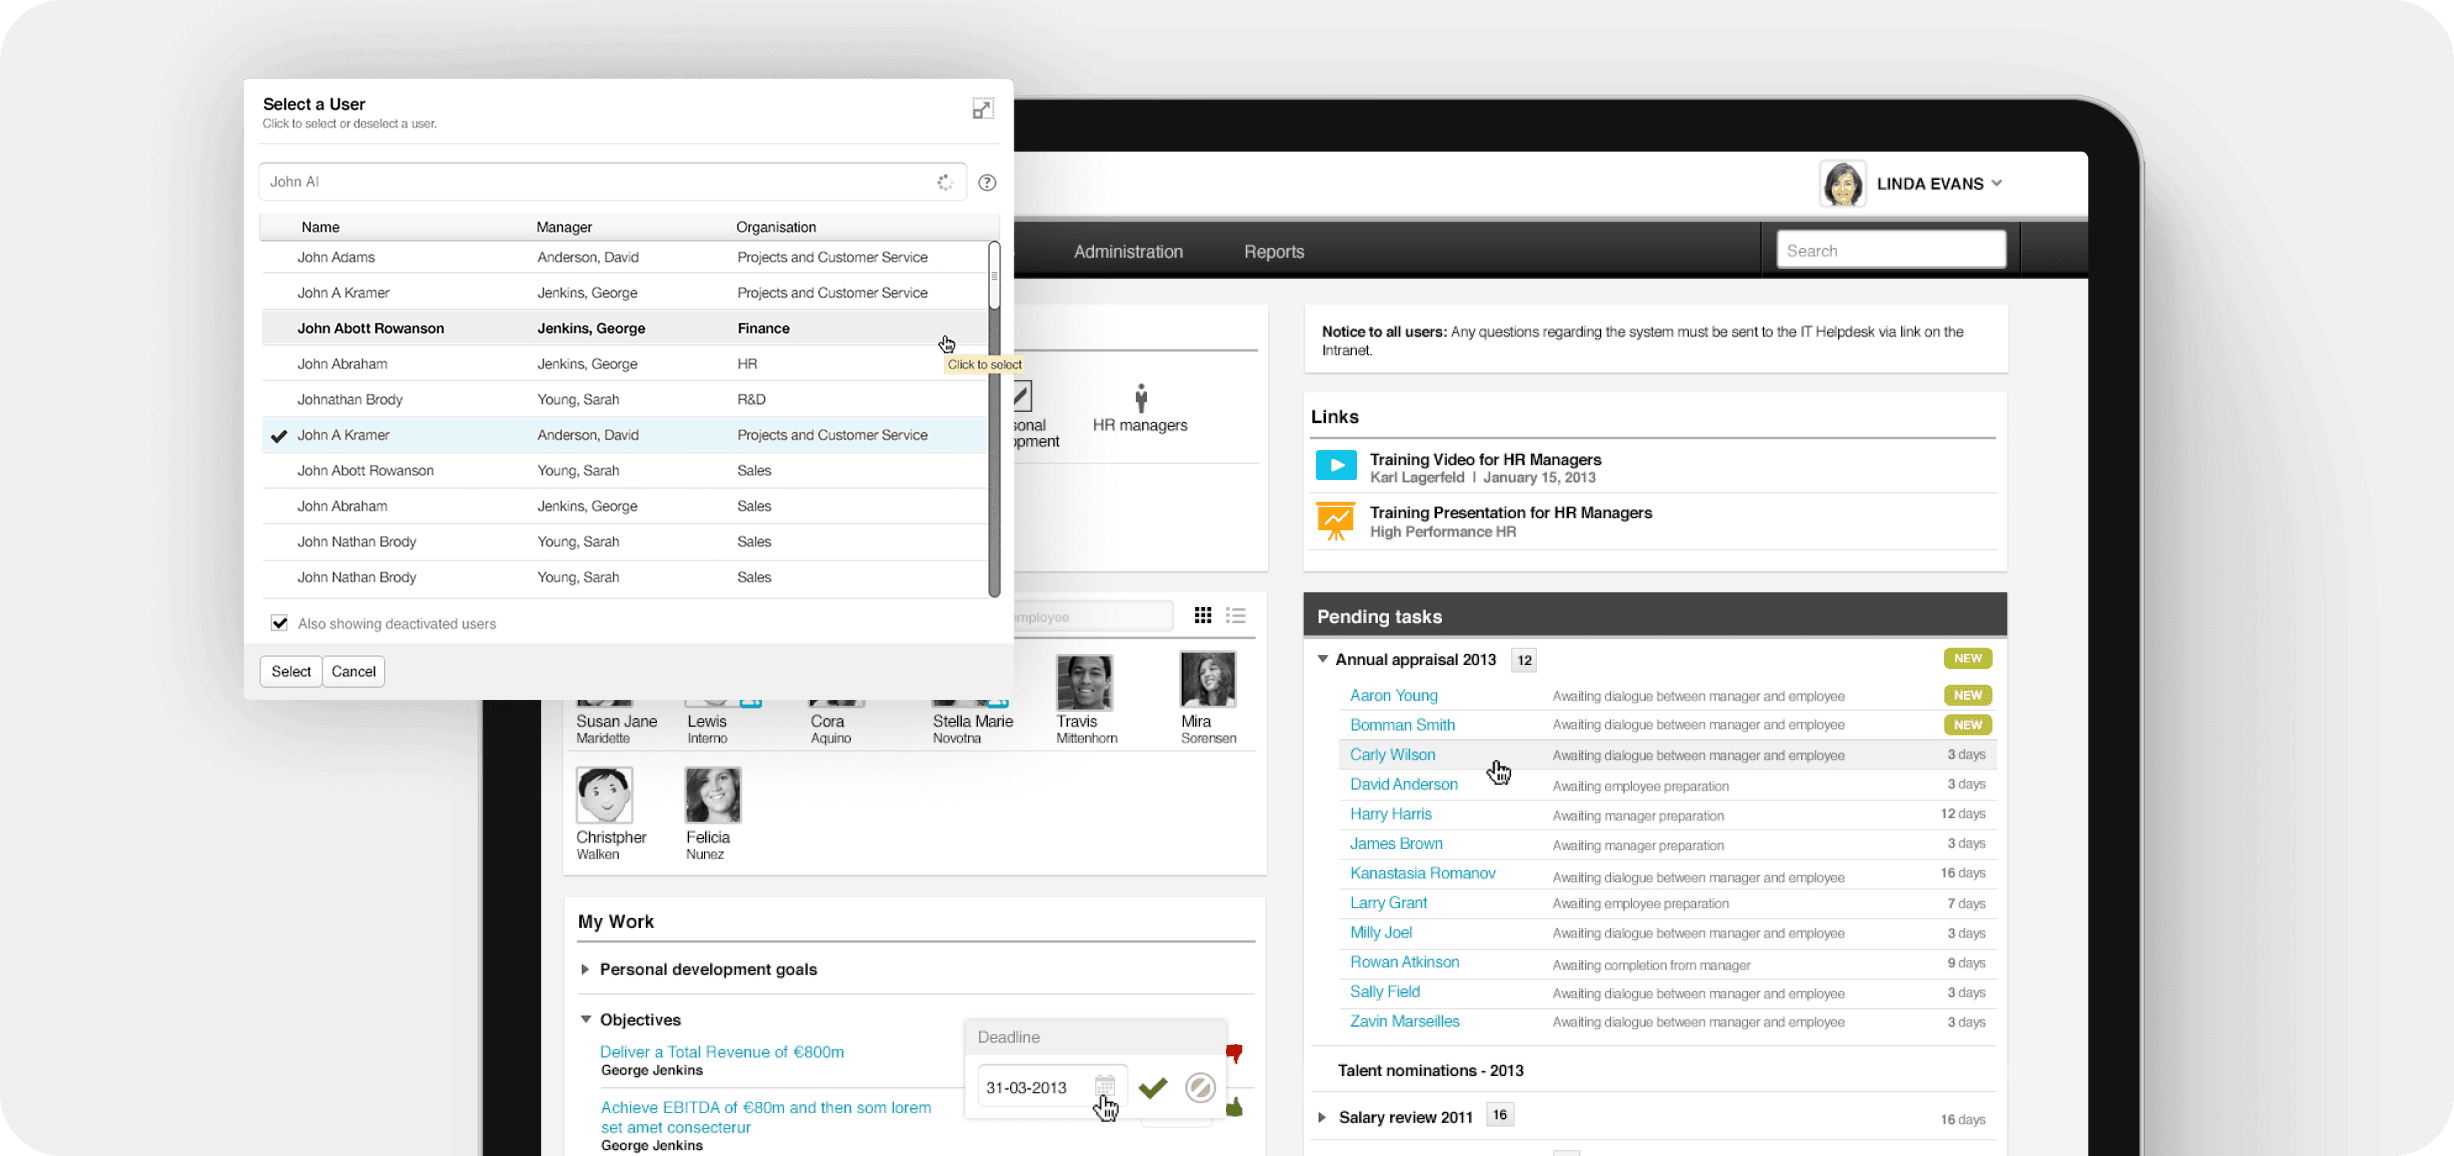Open Training Presentation for HR Managers link
This screenshot has width=2454, height=1156.
(x=1511, y=512)
